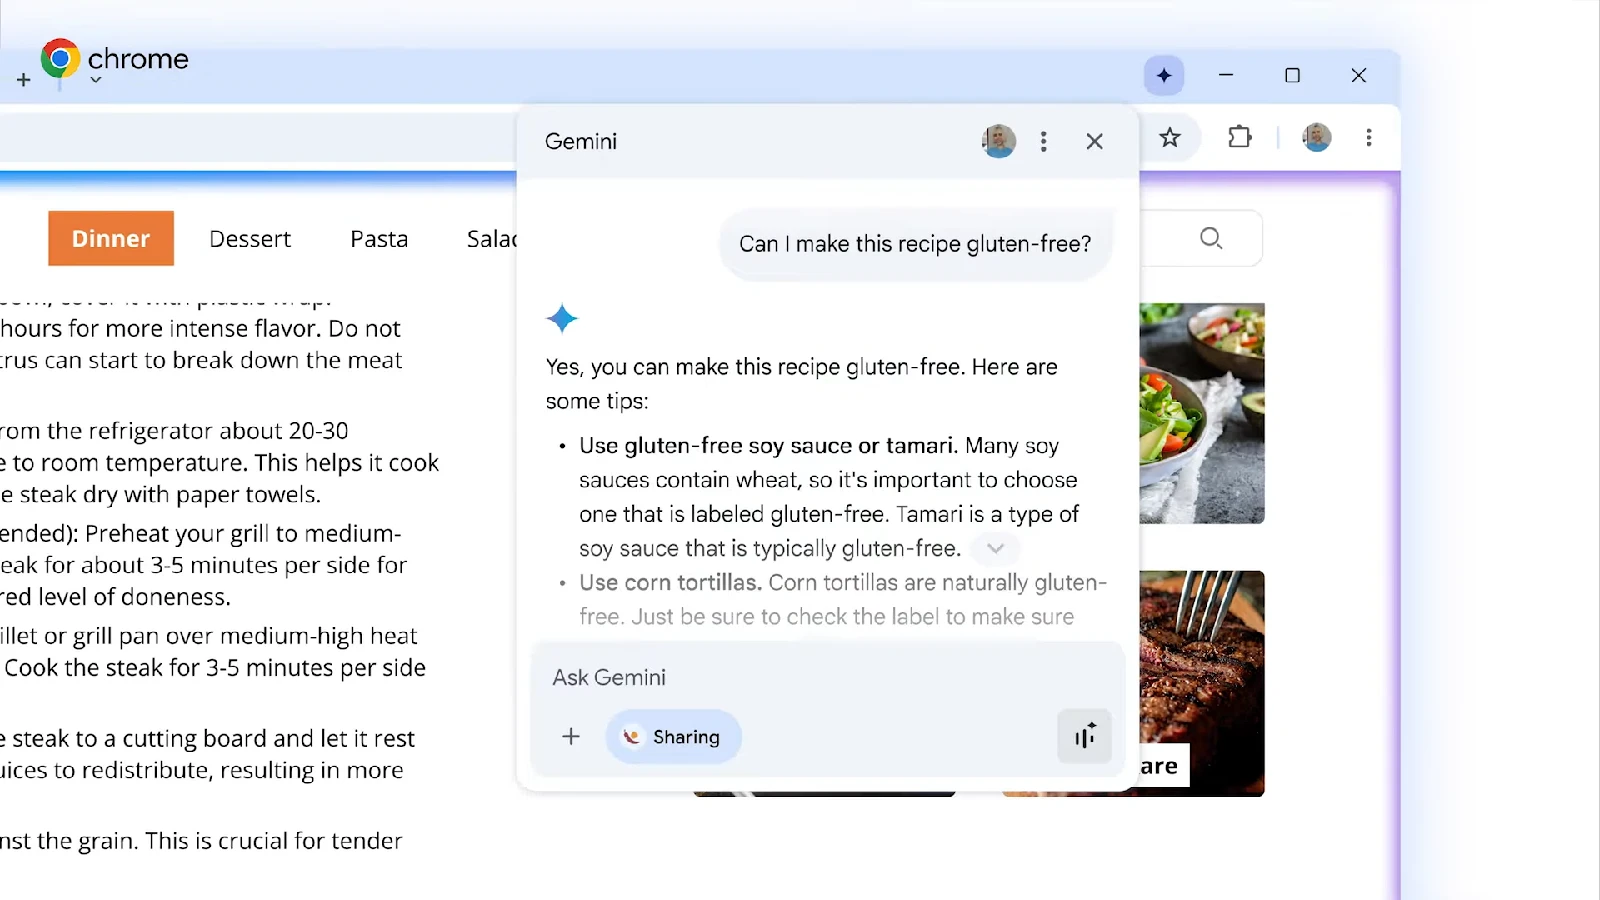Click the 'Use gluten-free soy sauce or tamari.' text
The height and width of the screenshot is (900, 1600).
click(x=769, y=446)
